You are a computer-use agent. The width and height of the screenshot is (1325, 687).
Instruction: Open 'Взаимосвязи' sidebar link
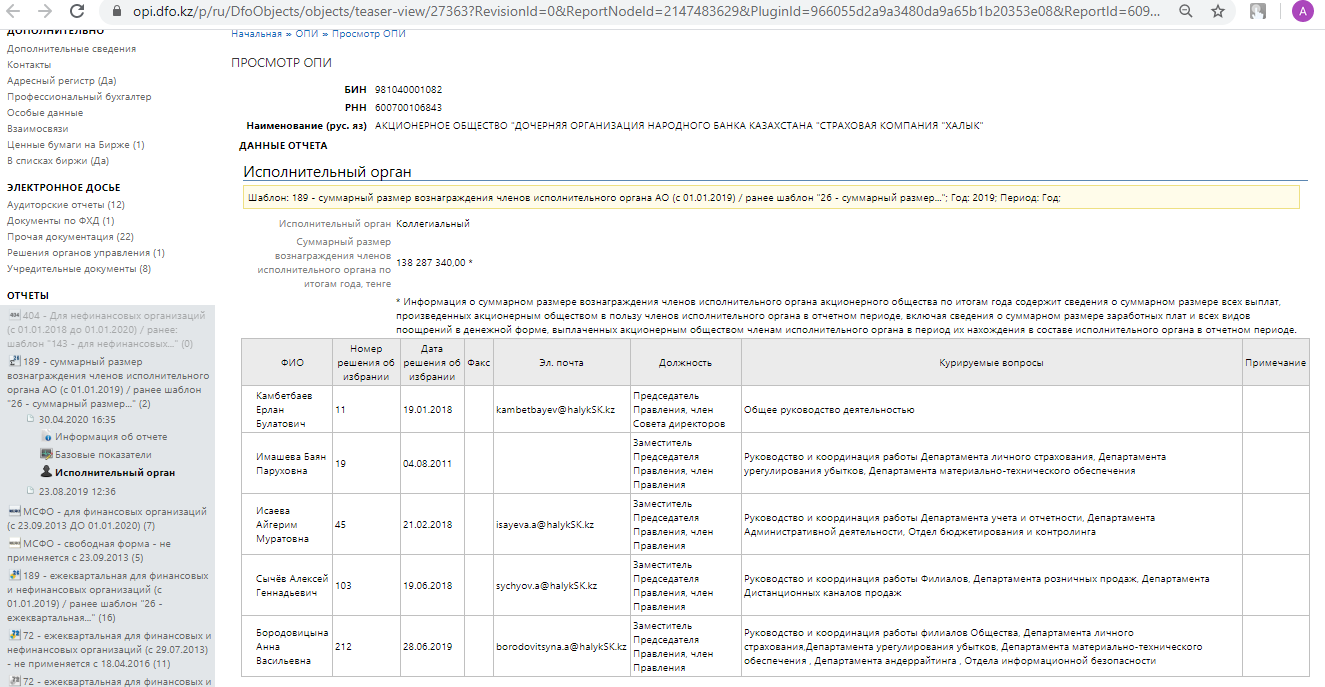pos(38,129)
